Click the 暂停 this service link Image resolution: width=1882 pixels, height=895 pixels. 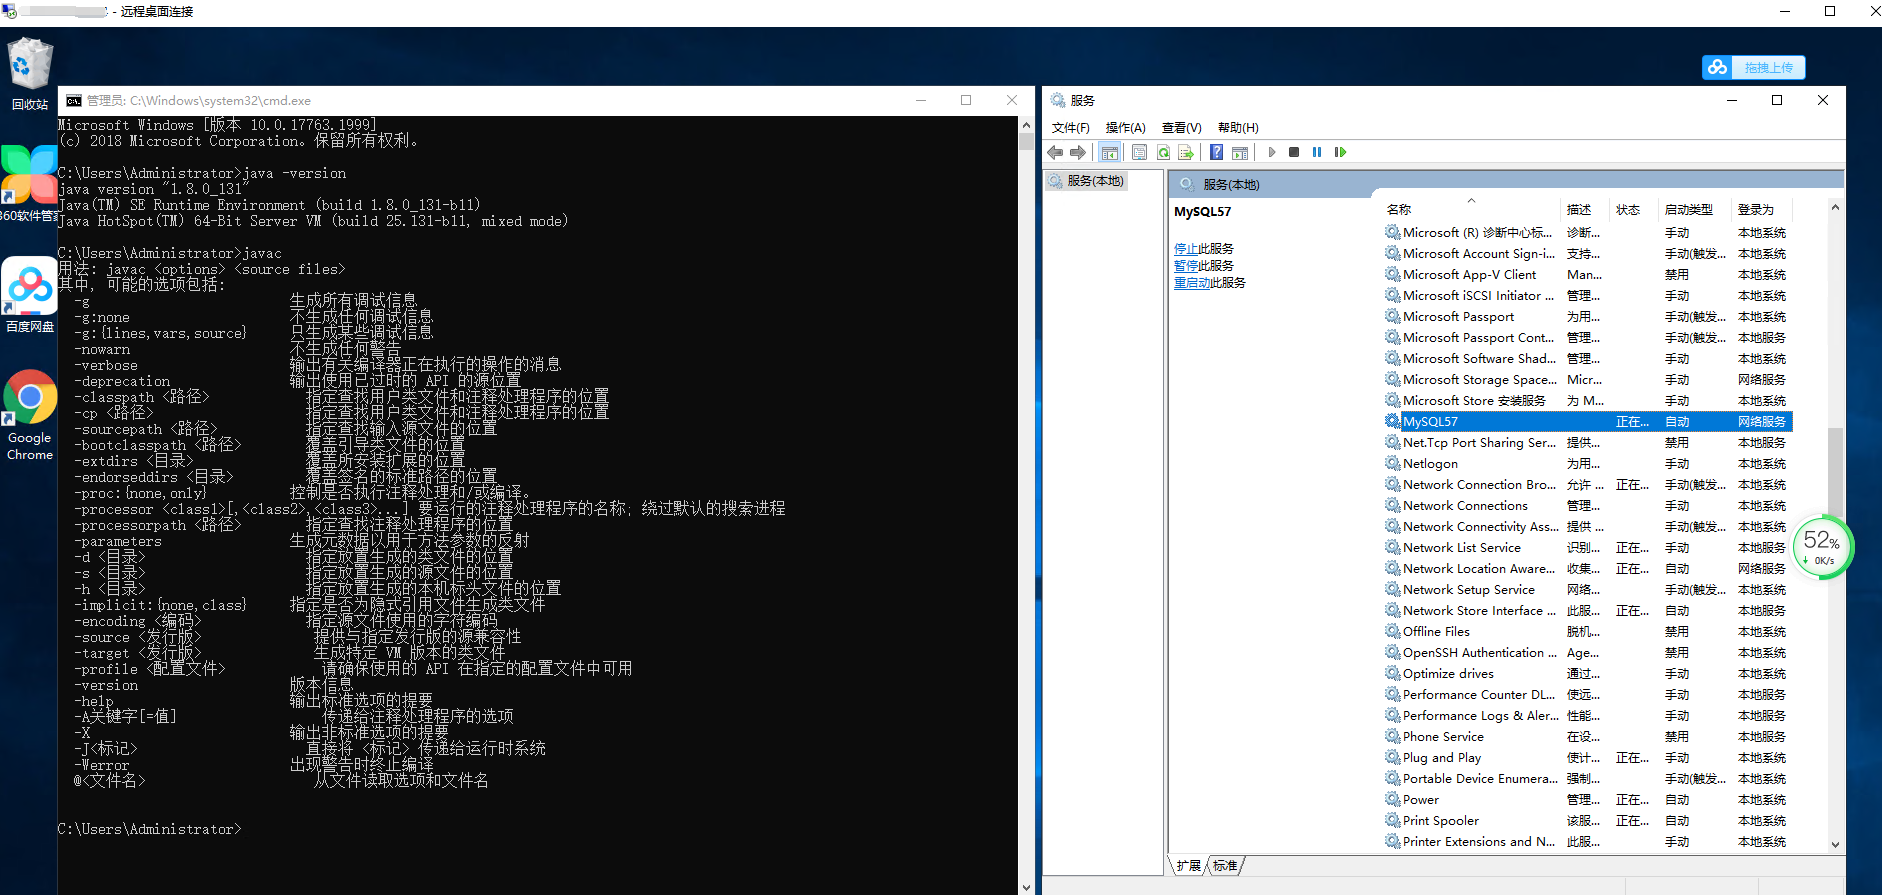point(1186,266)
